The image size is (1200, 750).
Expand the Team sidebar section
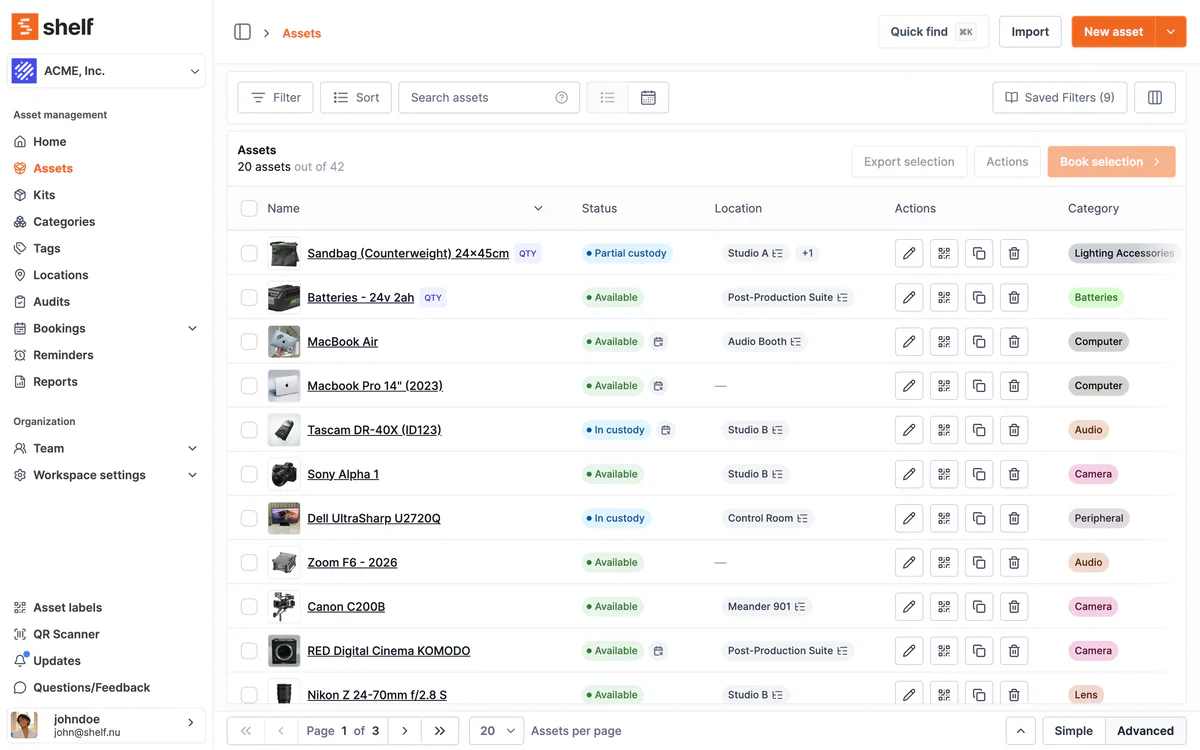(x=193, y=448)
